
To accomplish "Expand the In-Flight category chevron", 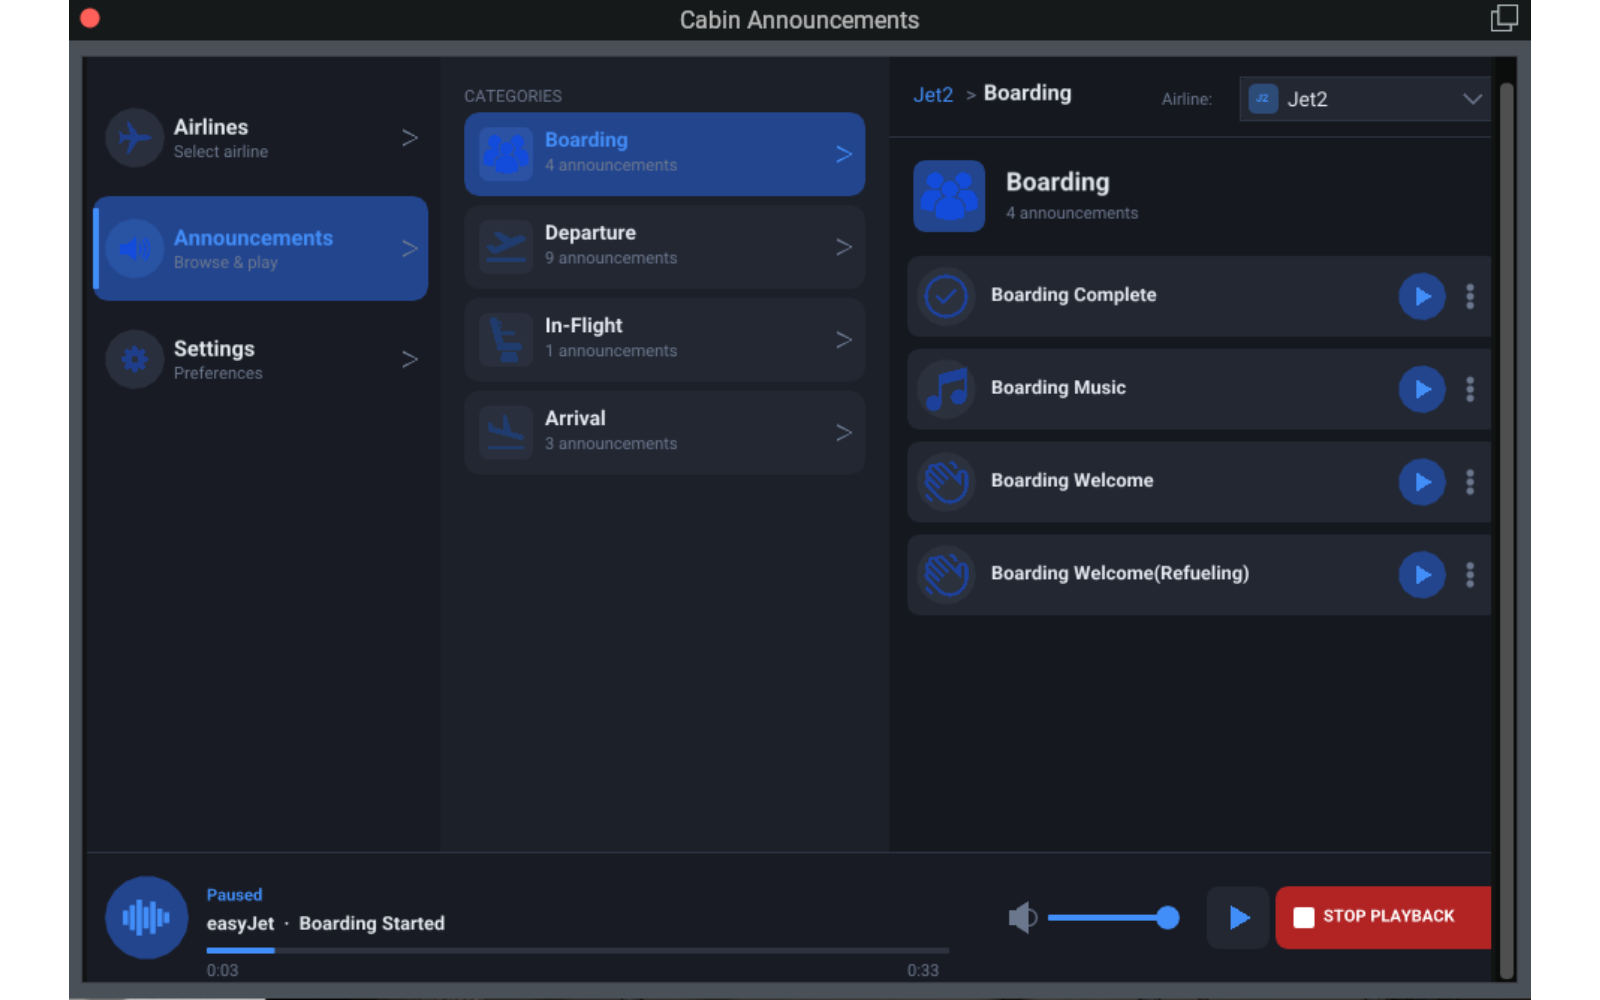I will [x=844, y=340].
